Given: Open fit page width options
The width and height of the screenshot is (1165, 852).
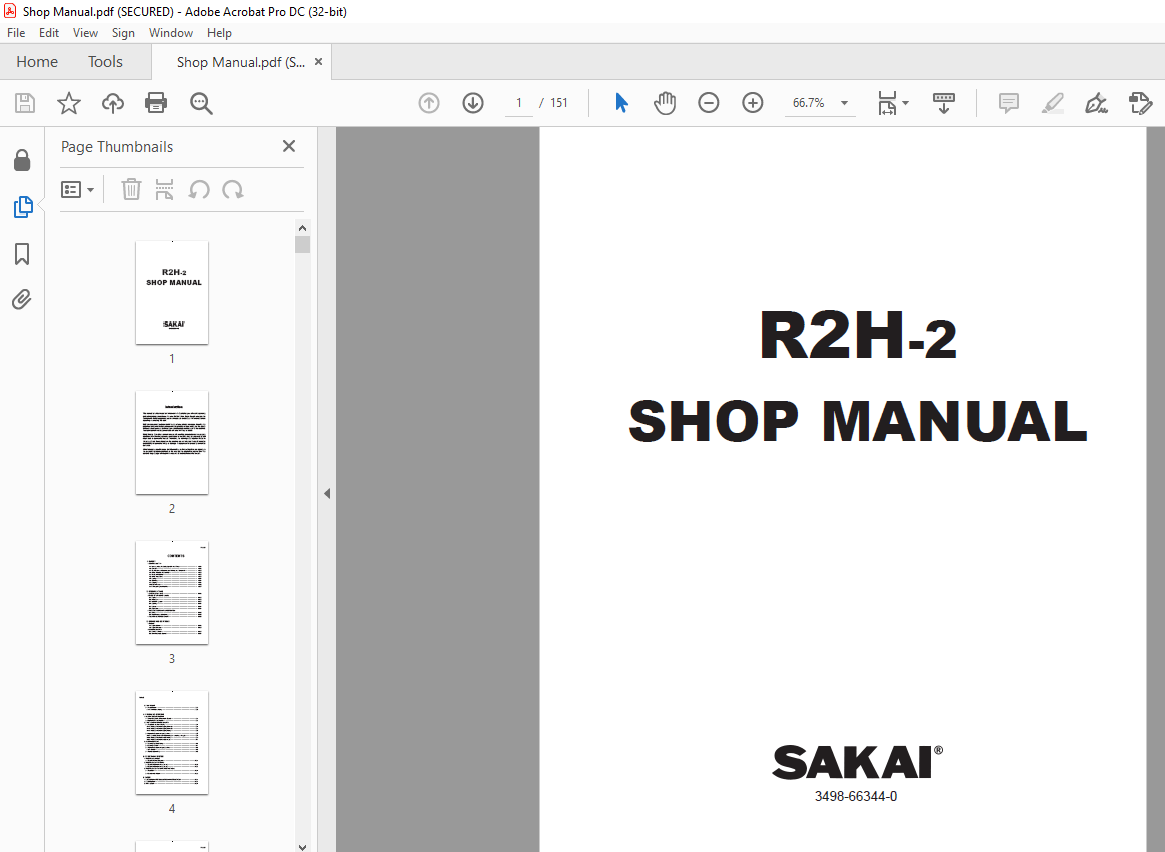Looking at the screenshot, I should (x=892, y=103).
